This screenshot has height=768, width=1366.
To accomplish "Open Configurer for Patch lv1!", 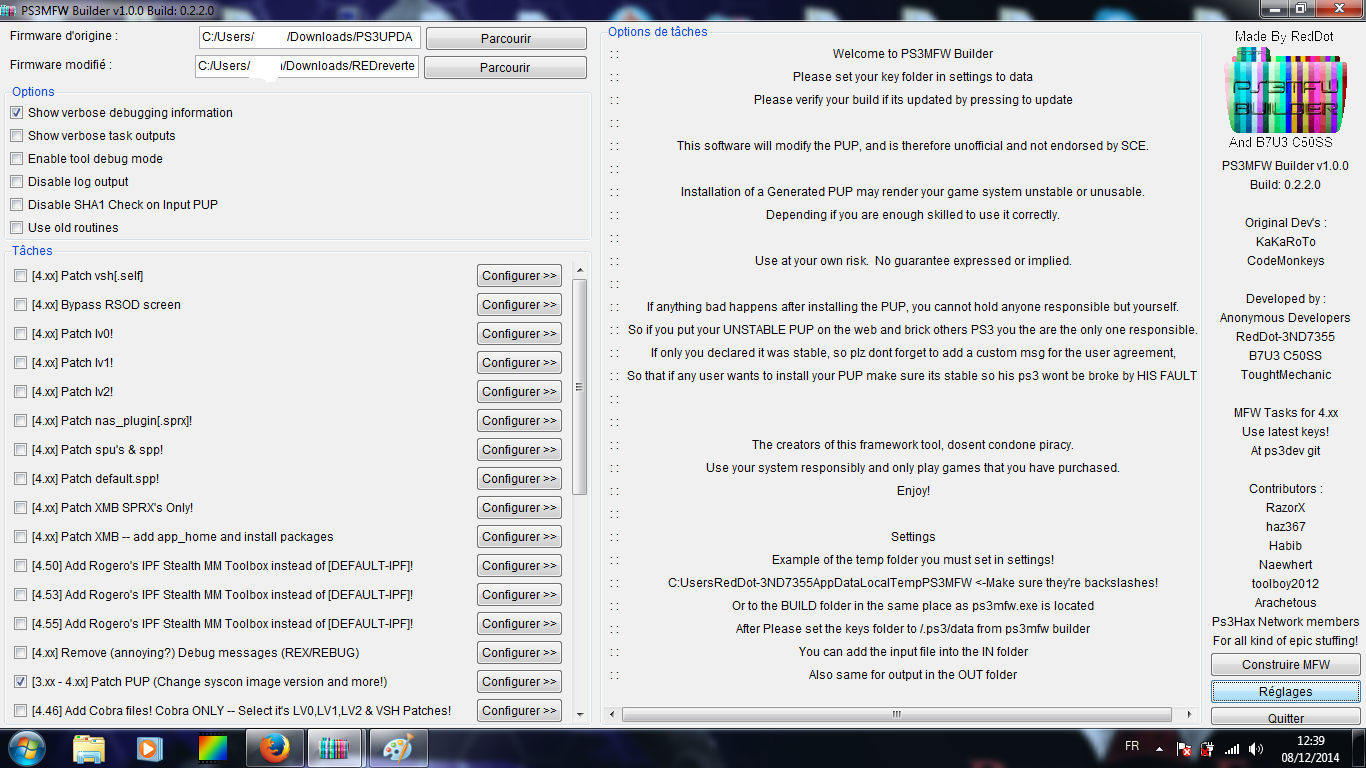I will [519, 363].
